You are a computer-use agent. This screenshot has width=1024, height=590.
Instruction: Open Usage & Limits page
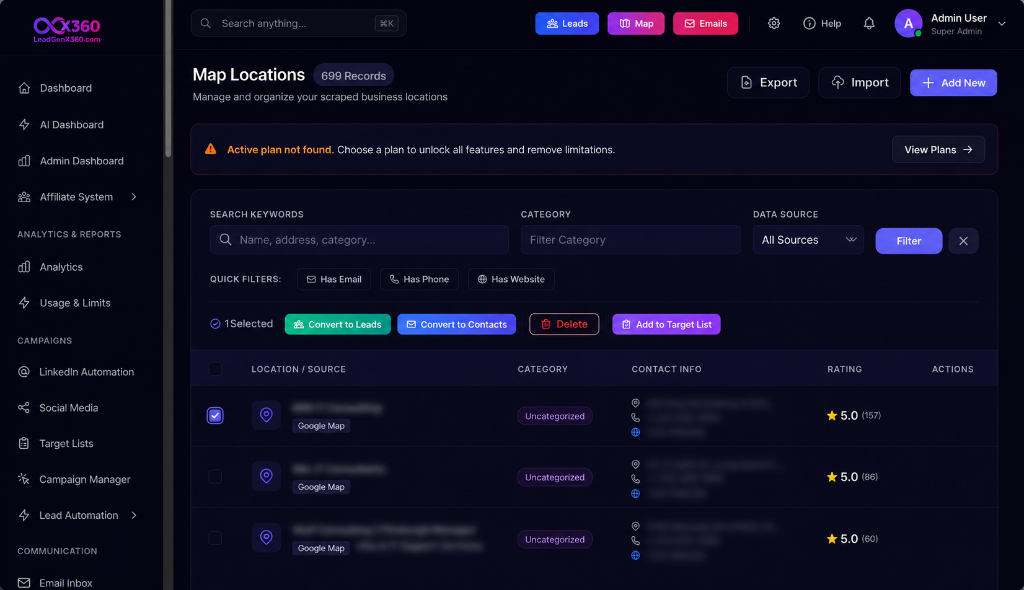coord(74,303)
